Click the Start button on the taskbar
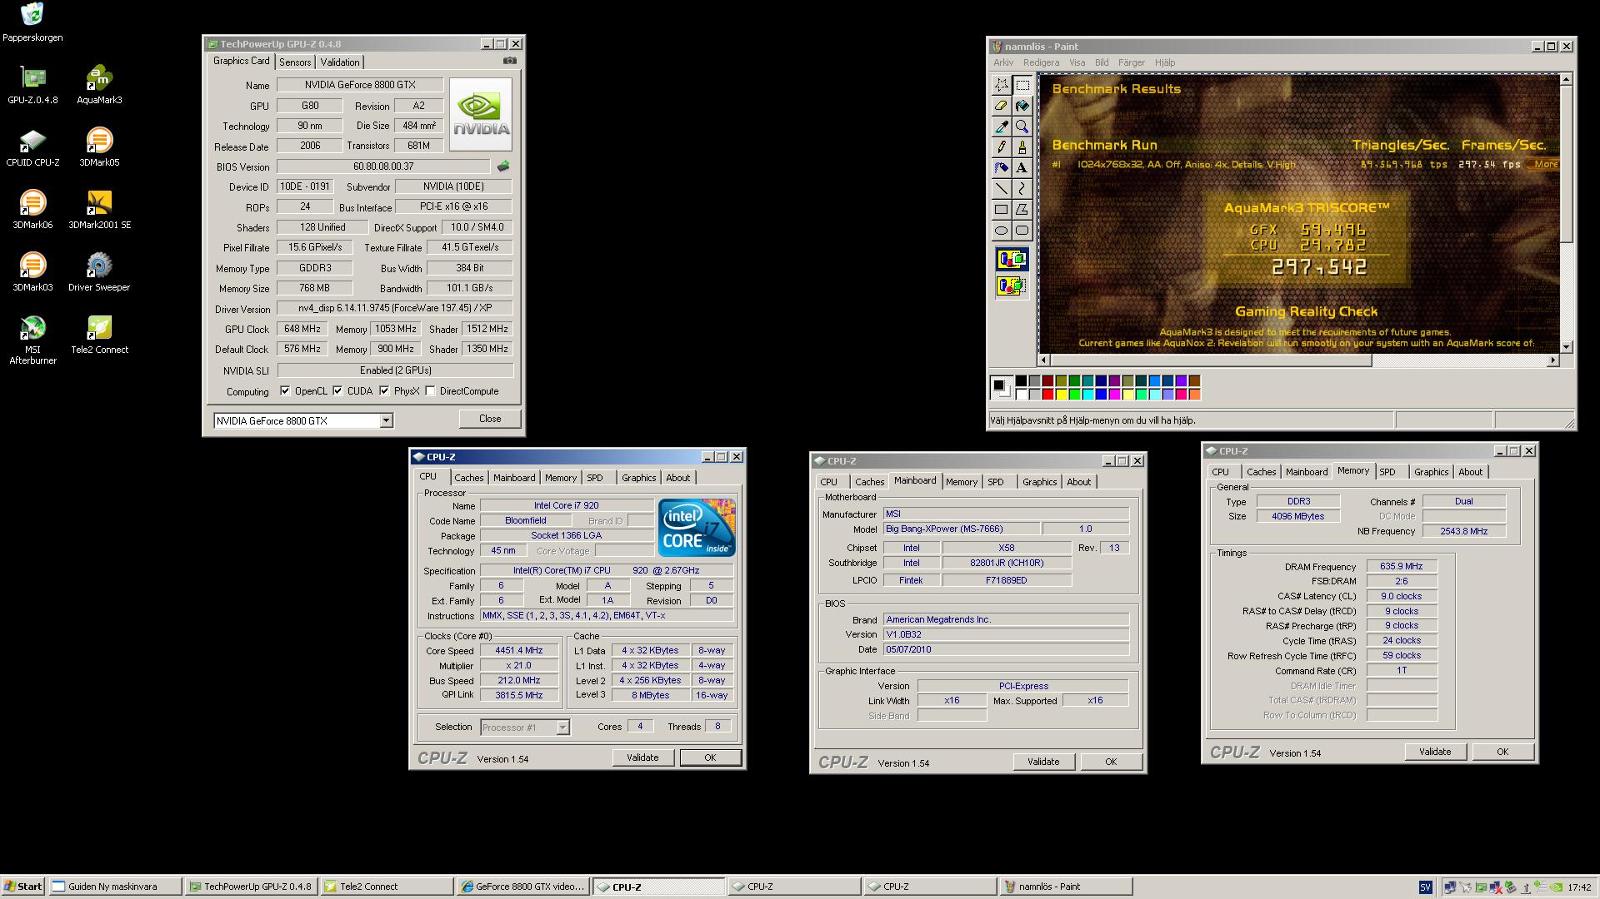Image resolution: width=1600 pixels, height=899 pixels. pos(23,886)
